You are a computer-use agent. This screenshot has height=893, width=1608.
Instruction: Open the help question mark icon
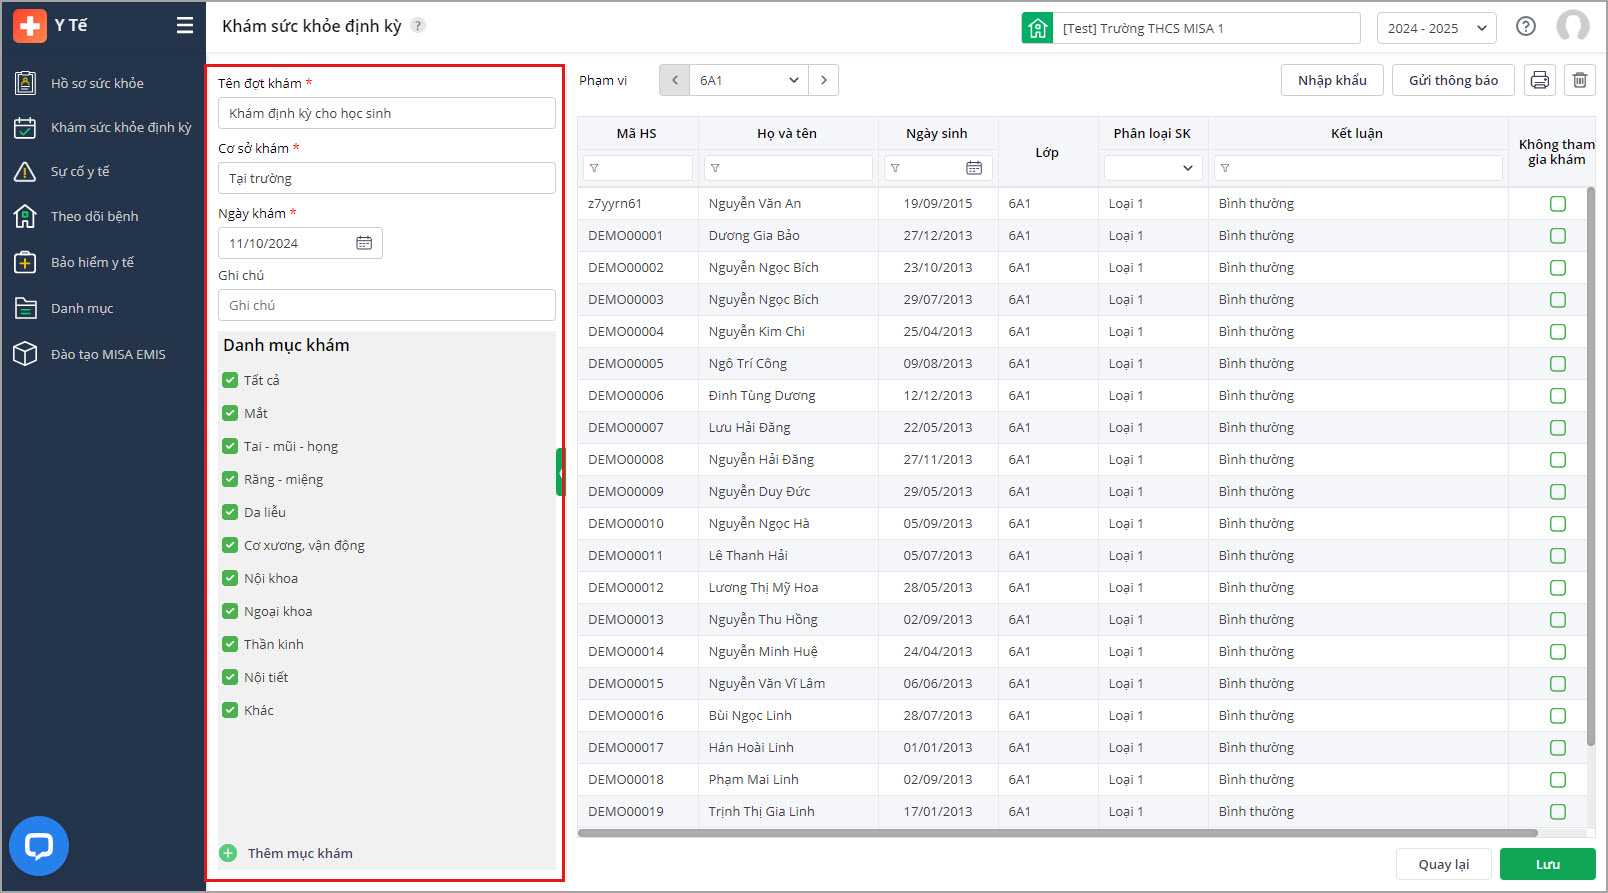[1525, 27]
